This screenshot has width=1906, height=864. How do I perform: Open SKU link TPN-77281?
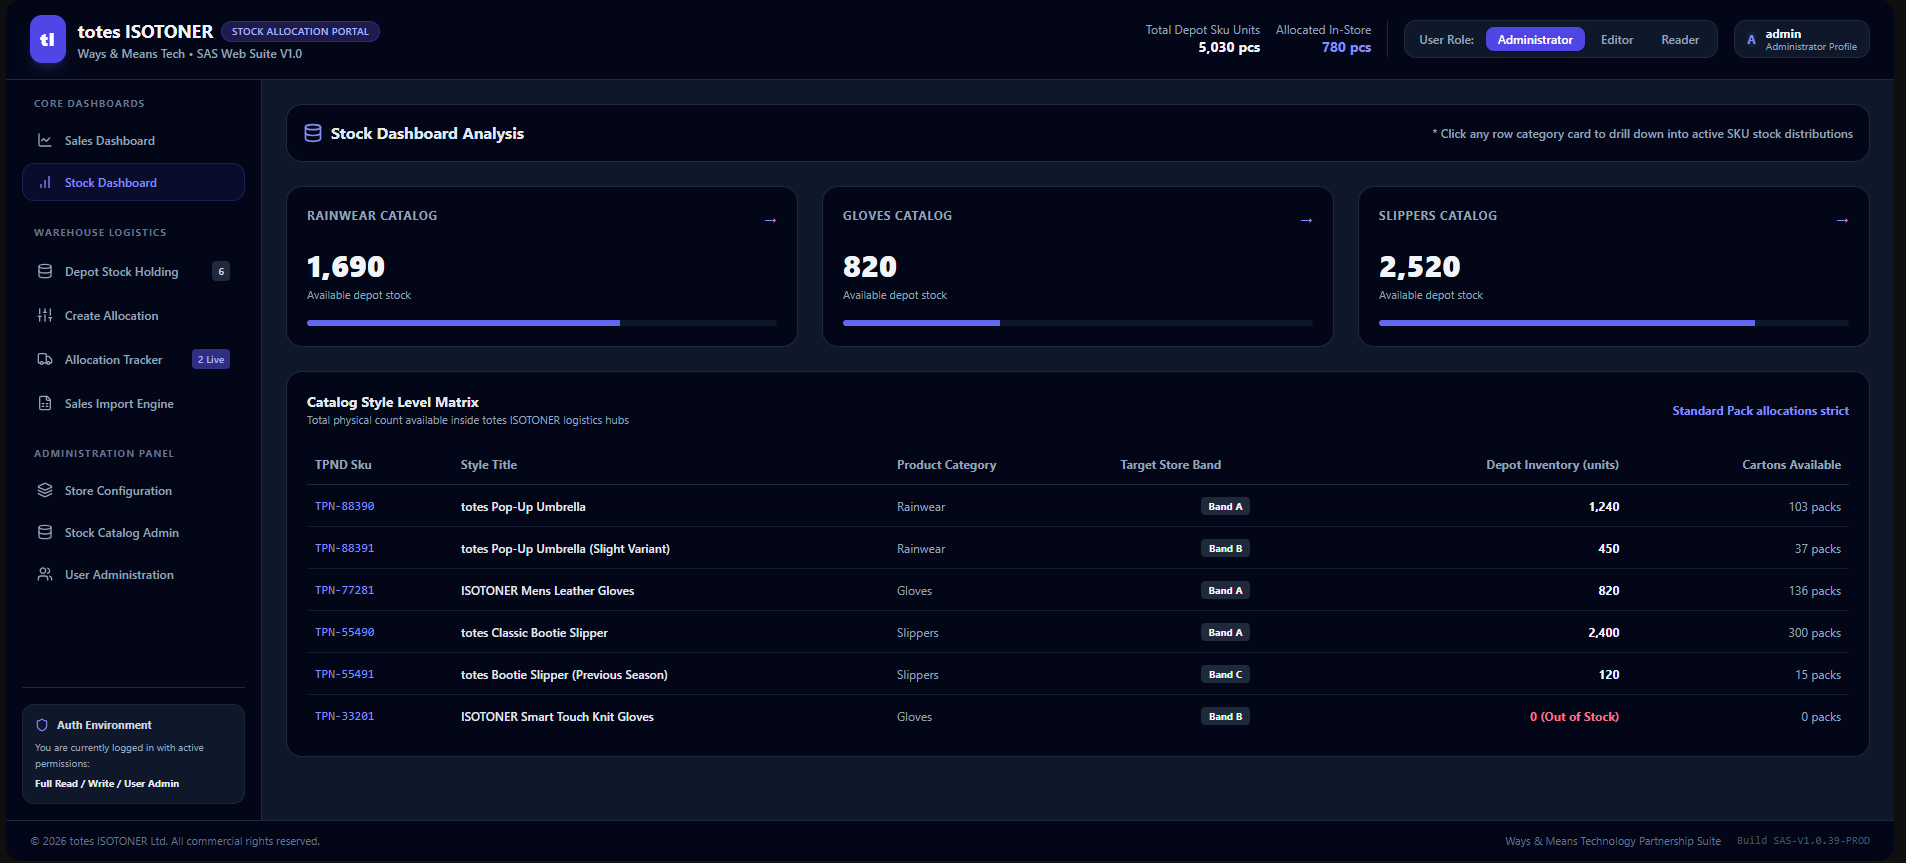345,591
